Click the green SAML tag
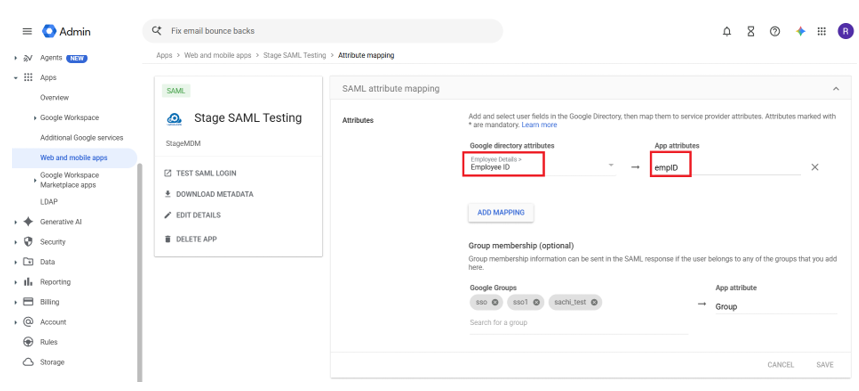859x391 pixels. click(176, 91)
